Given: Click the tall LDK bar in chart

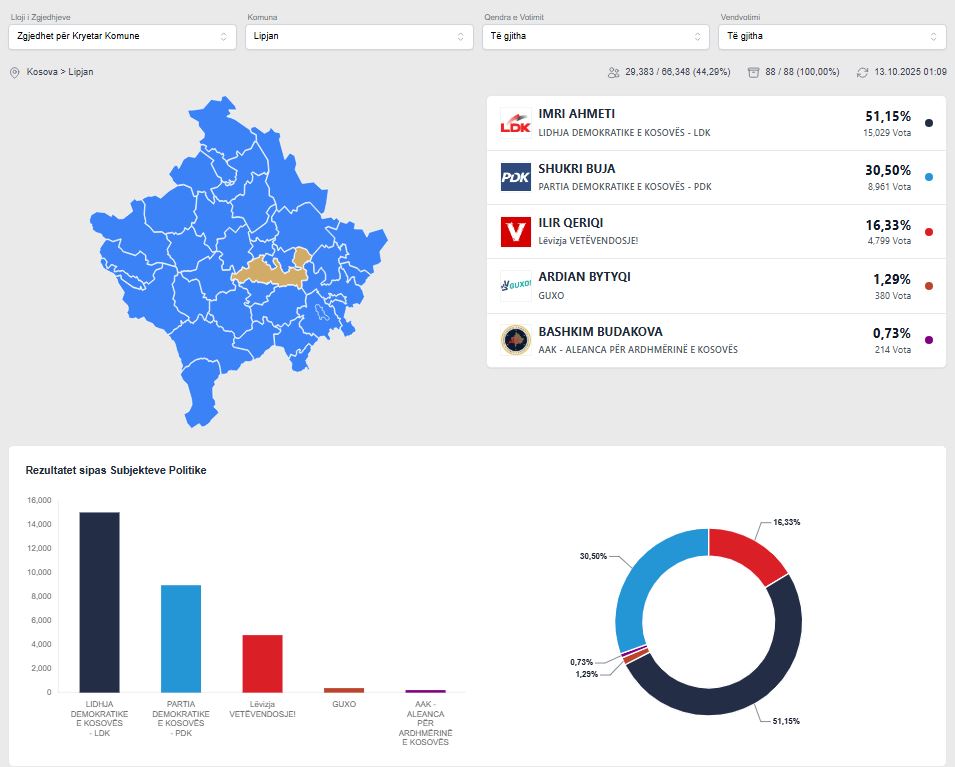Looking at the screenshot, I should 99,601.
